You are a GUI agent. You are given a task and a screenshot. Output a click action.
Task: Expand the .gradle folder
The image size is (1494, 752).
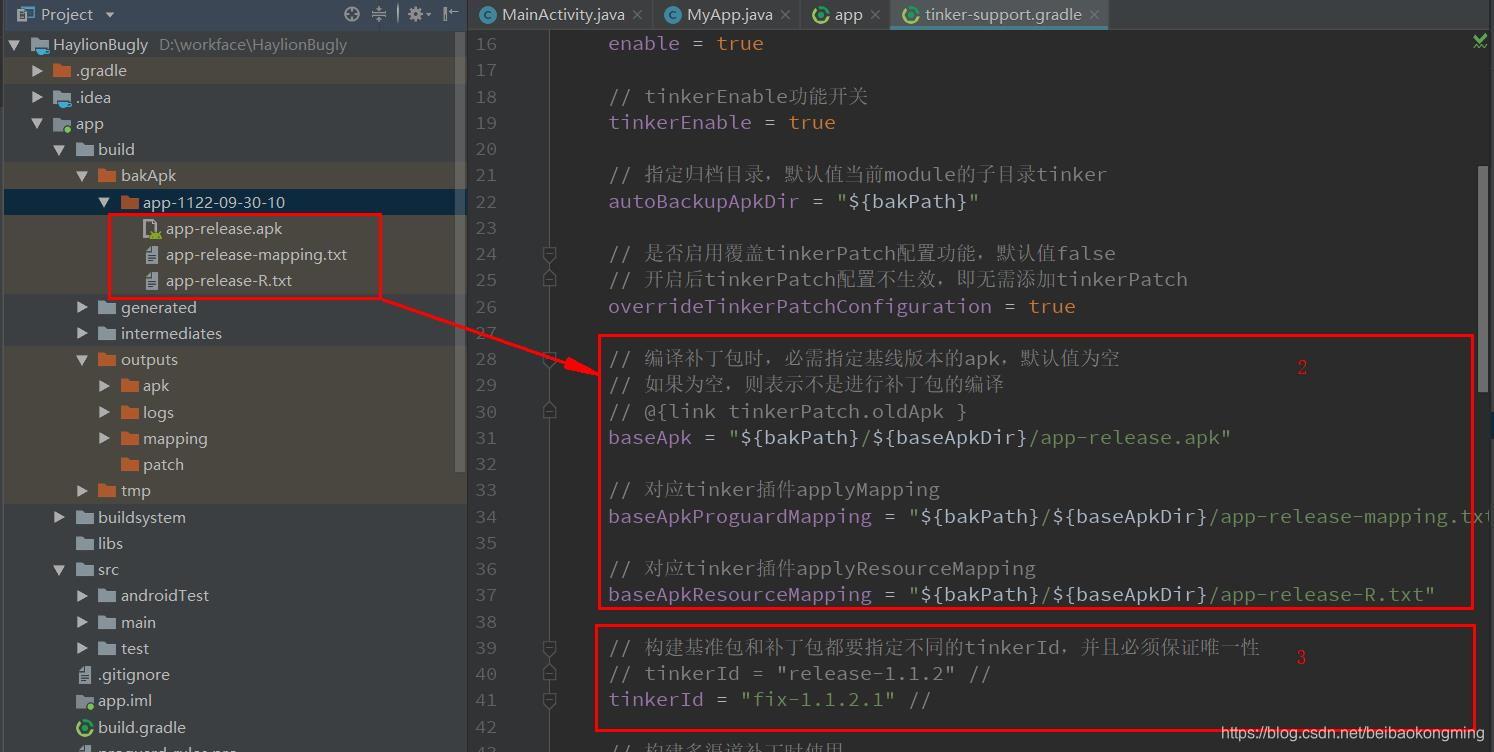37,71
